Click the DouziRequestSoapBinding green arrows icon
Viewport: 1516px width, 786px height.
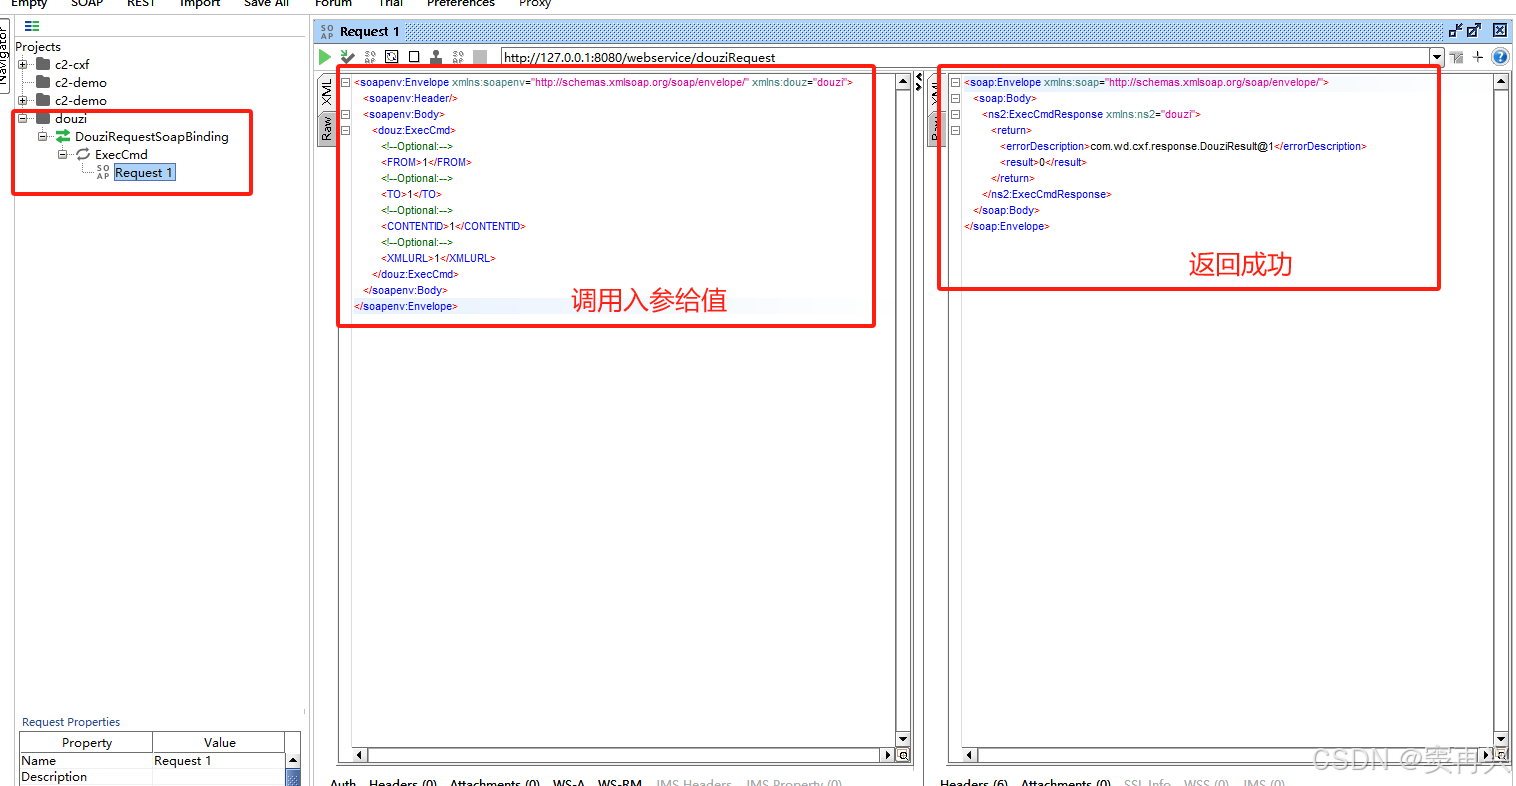(63, 136)
